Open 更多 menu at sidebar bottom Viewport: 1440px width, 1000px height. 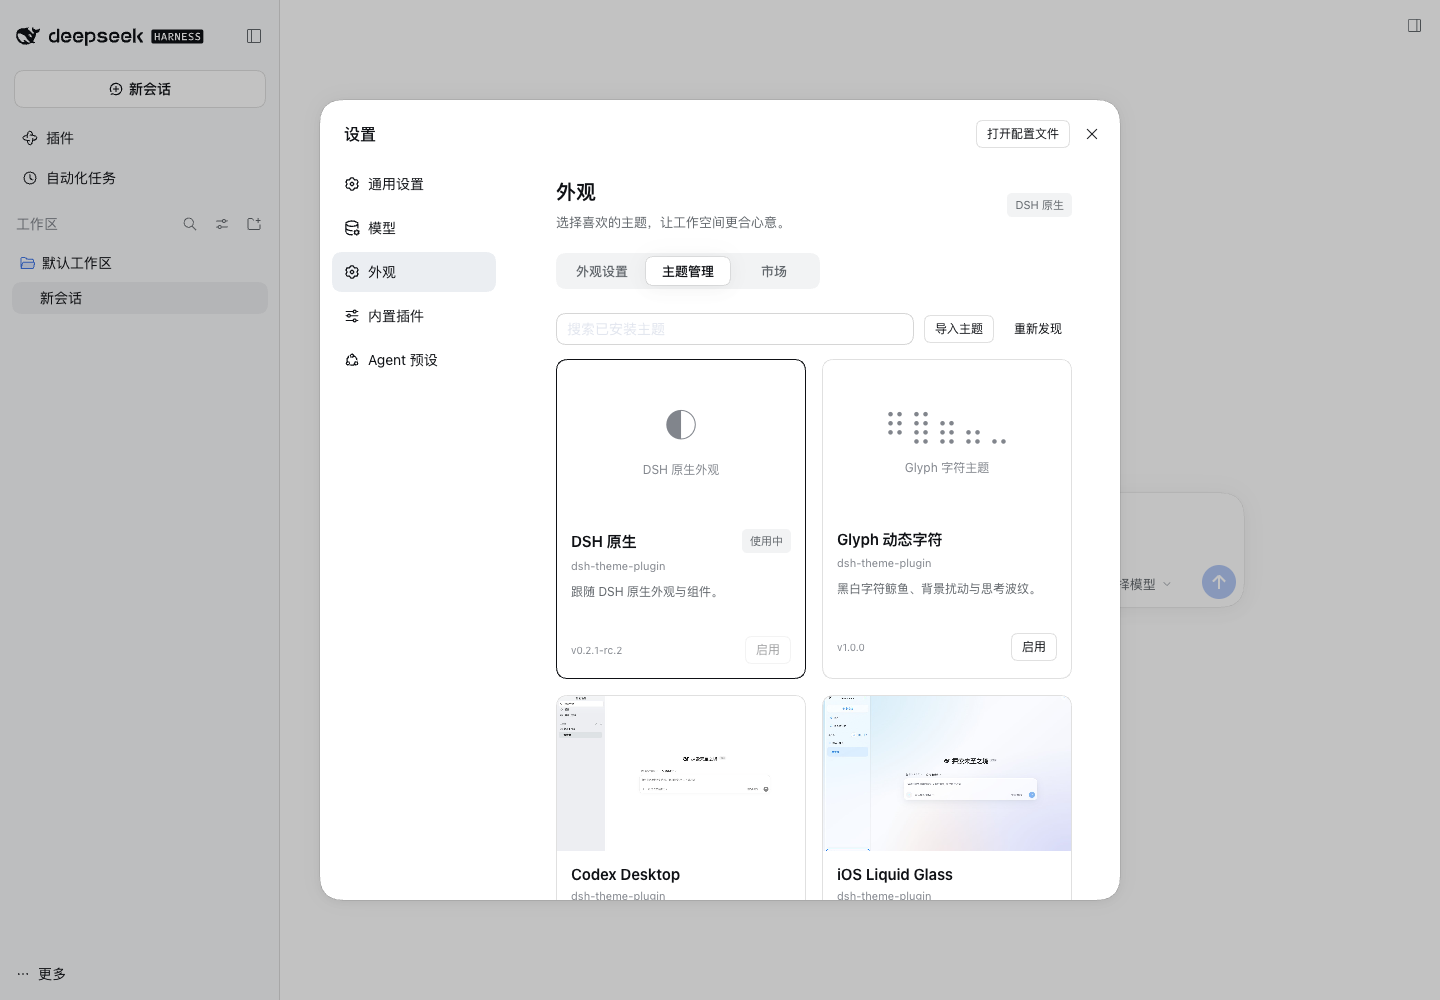42,974
